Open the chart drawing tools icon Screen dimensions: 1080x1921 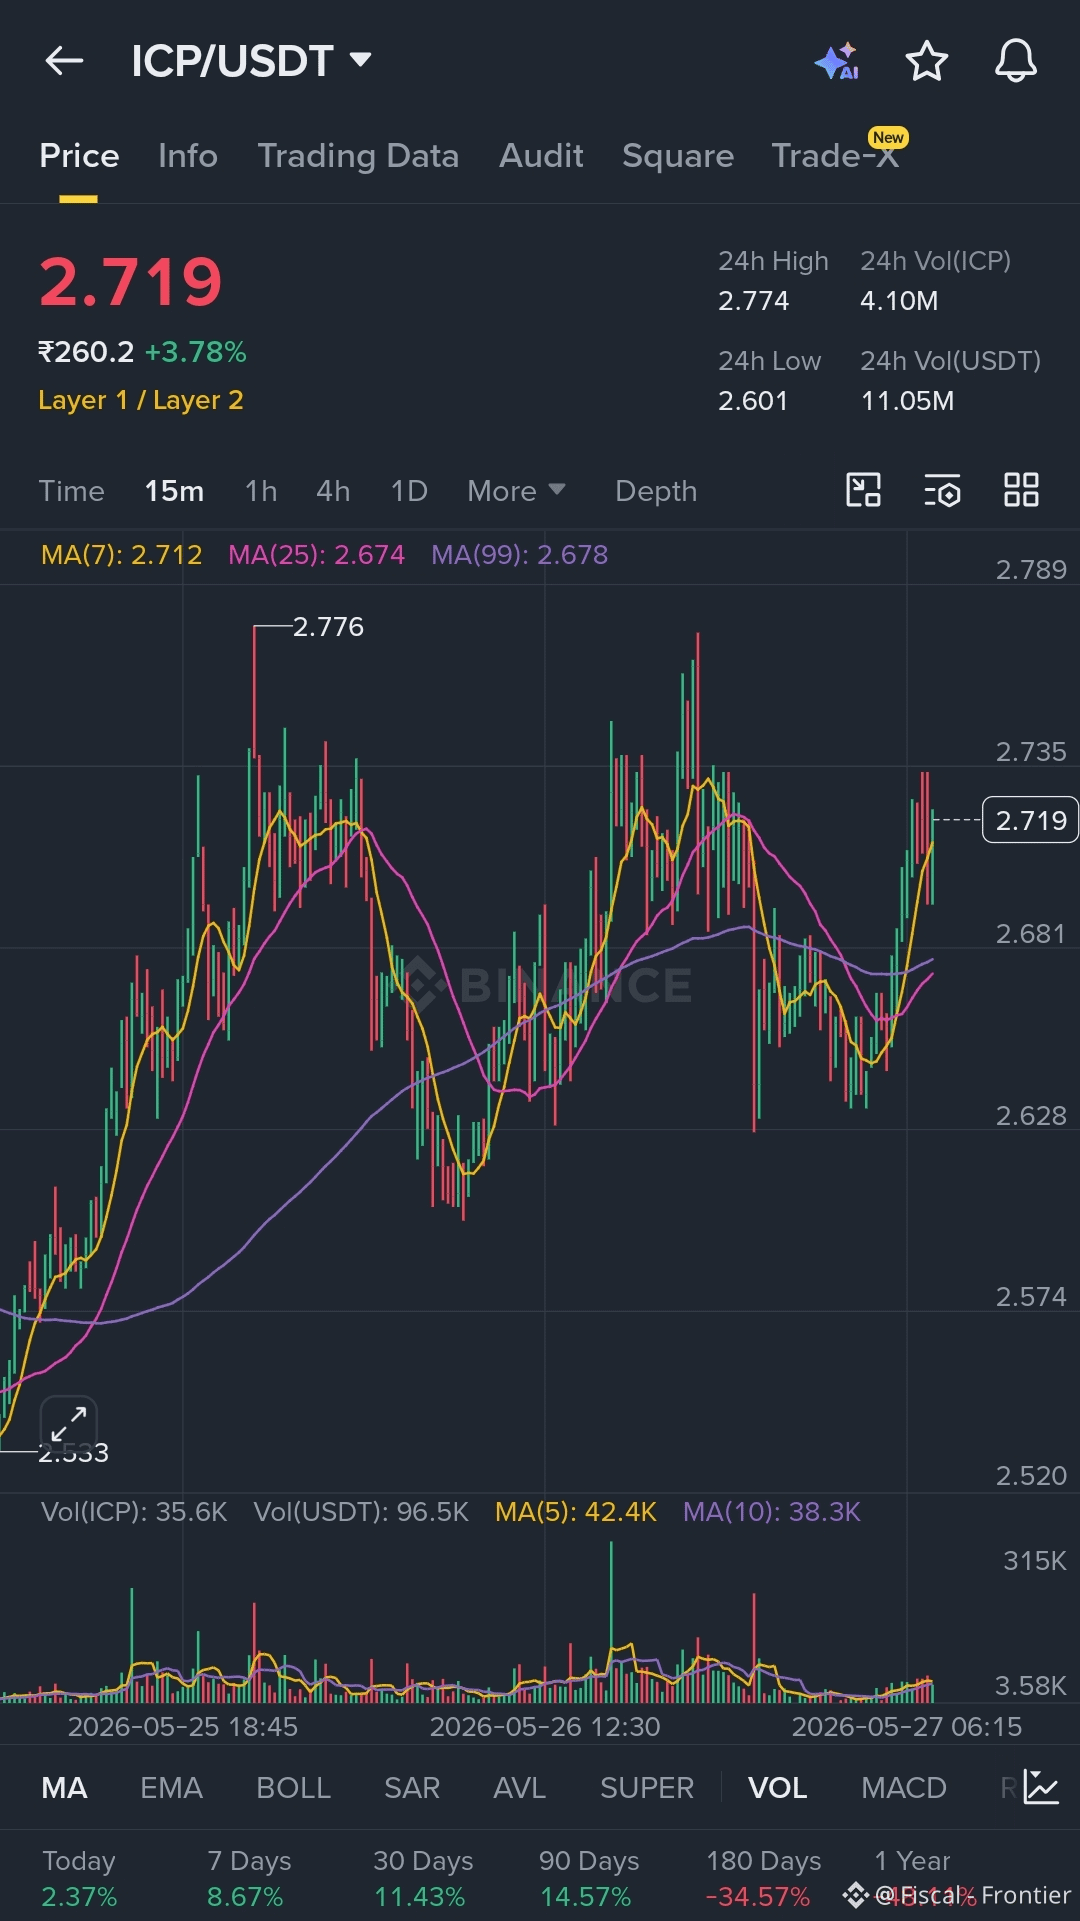tap(863, 490)
